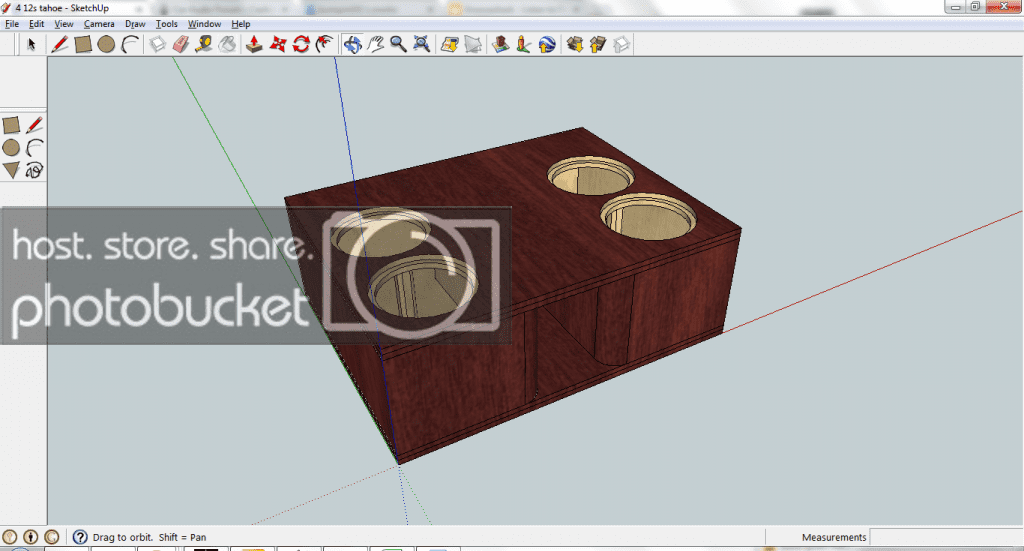The height and width of the screenshot is (551, 1024).
Task: Open the Edit menu
Action: [37, 24]
